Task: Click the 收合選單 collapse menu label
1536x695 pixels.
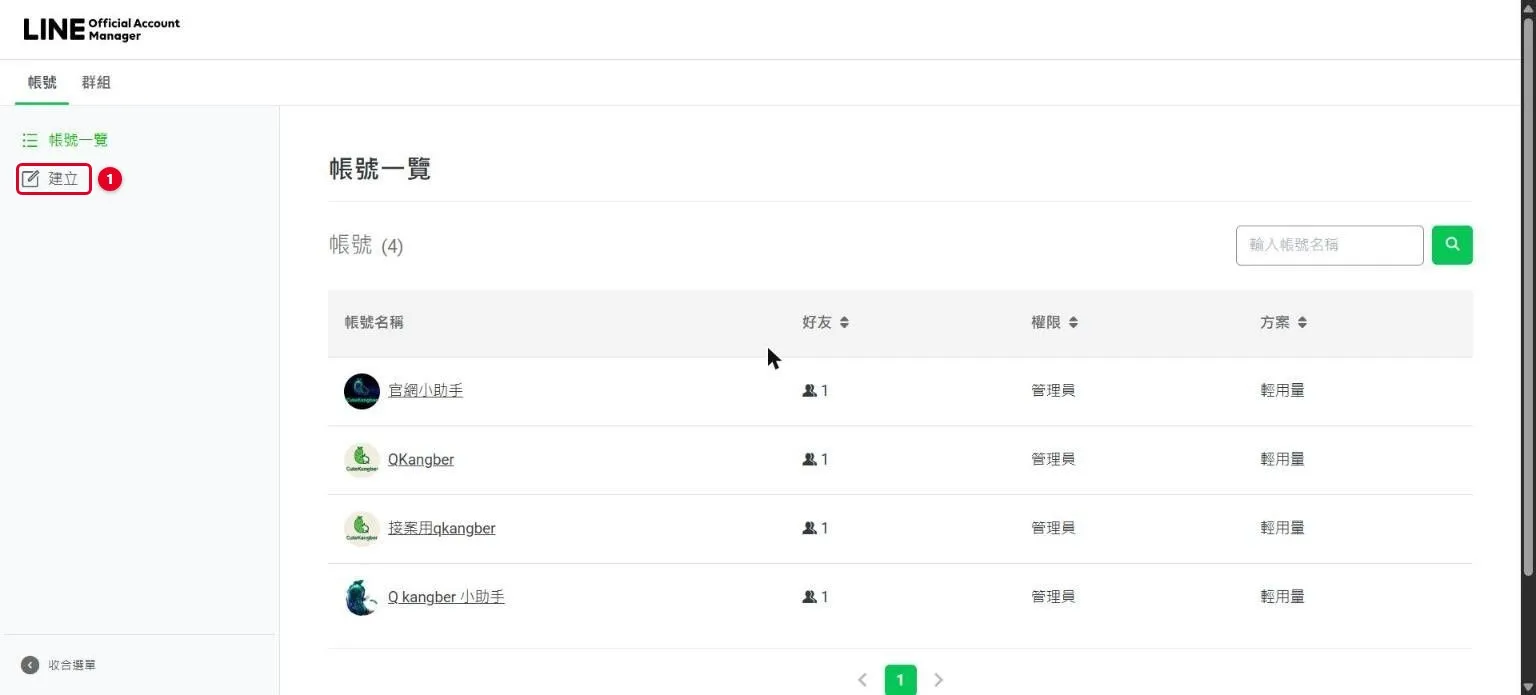Action: (72, 665)
